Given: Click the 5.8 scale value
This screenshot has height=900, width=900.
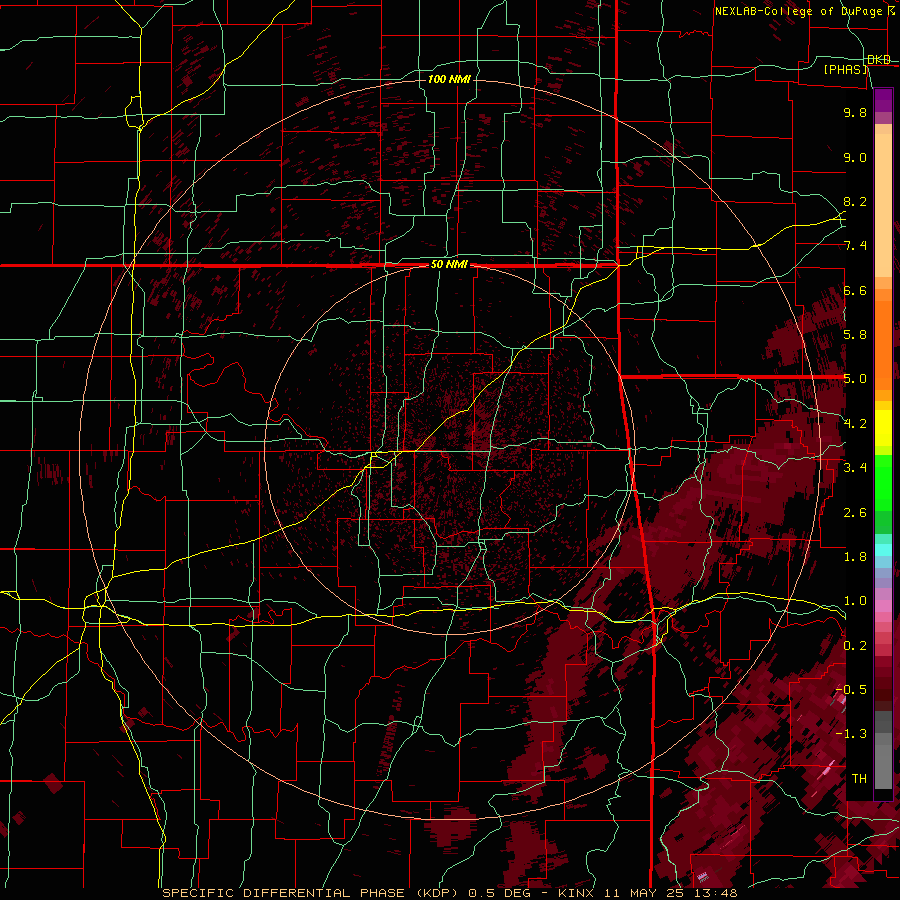Looking at the screenshot, I should (855, 335).
